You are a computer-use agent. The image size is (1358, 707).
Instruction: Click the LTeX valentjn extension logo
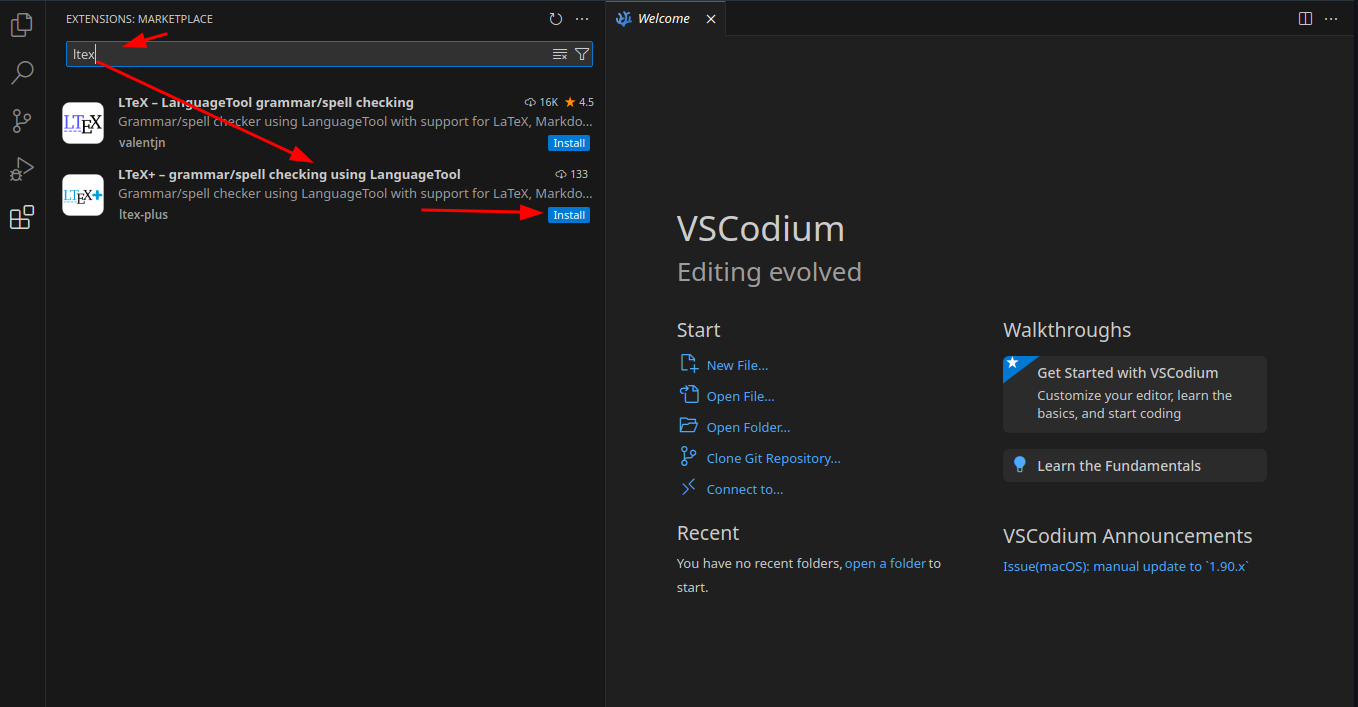tap(83, 123)
